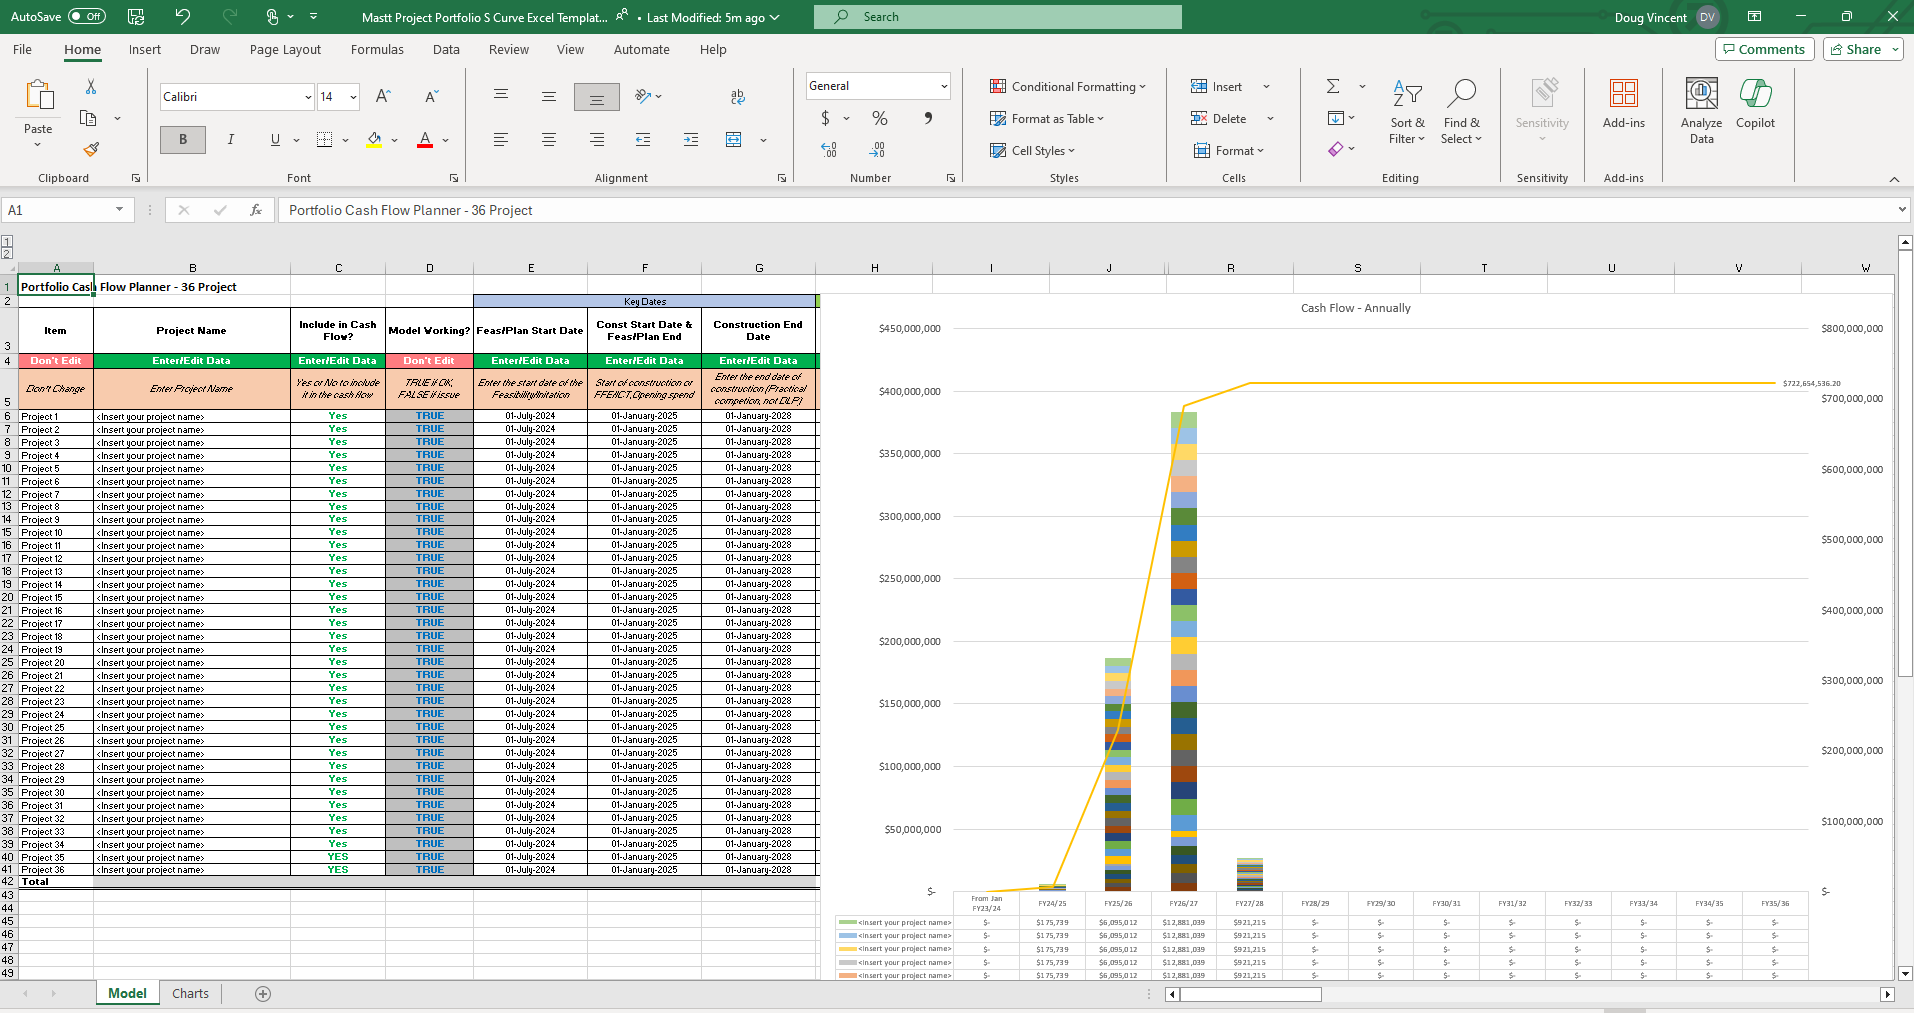This screenshot has height=1013, width=1914.
Task: Open Conditional Formatting options
Action: (1066, 86)
